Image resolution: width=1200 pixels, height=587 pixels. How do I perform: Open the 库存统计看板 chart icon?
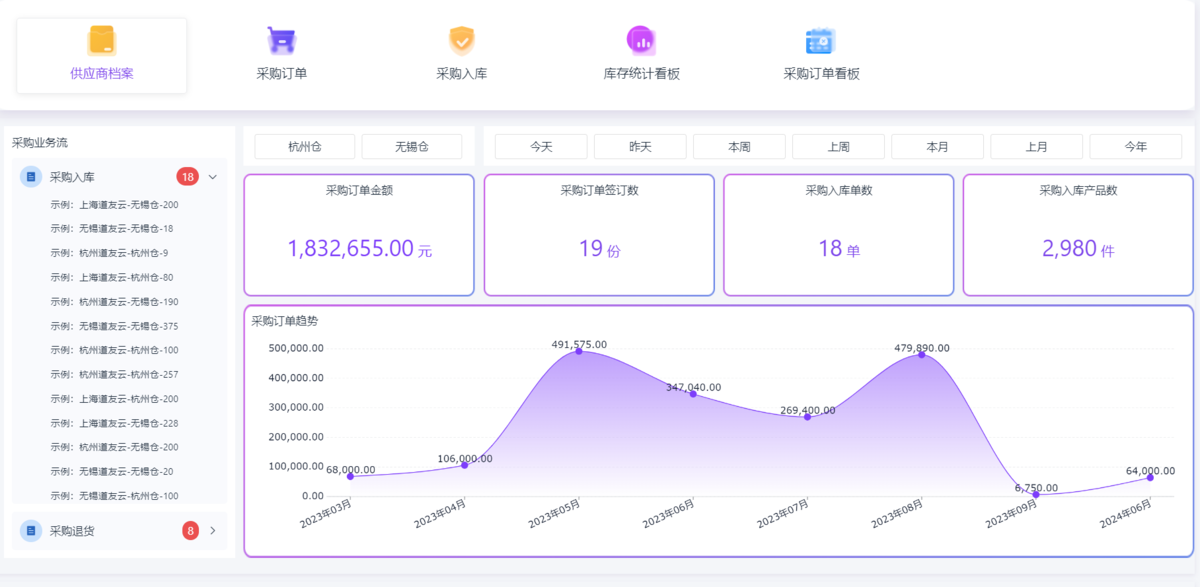641,40
